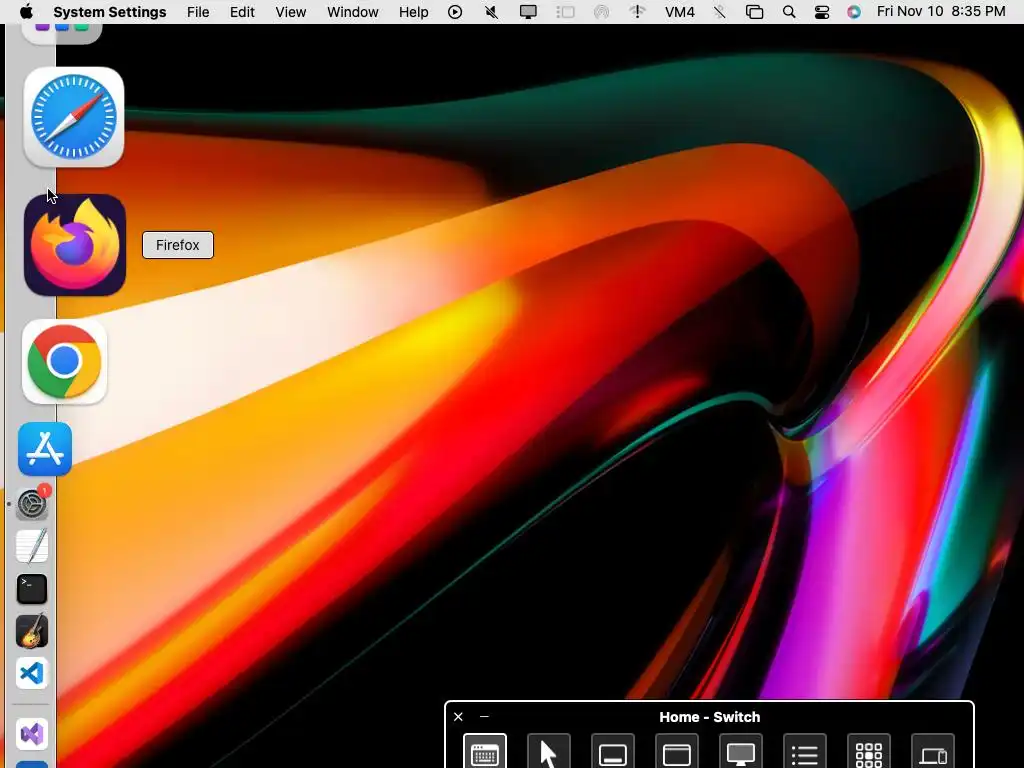
Task: Select Dock item in Switch panel
Action: pos(613,752)
